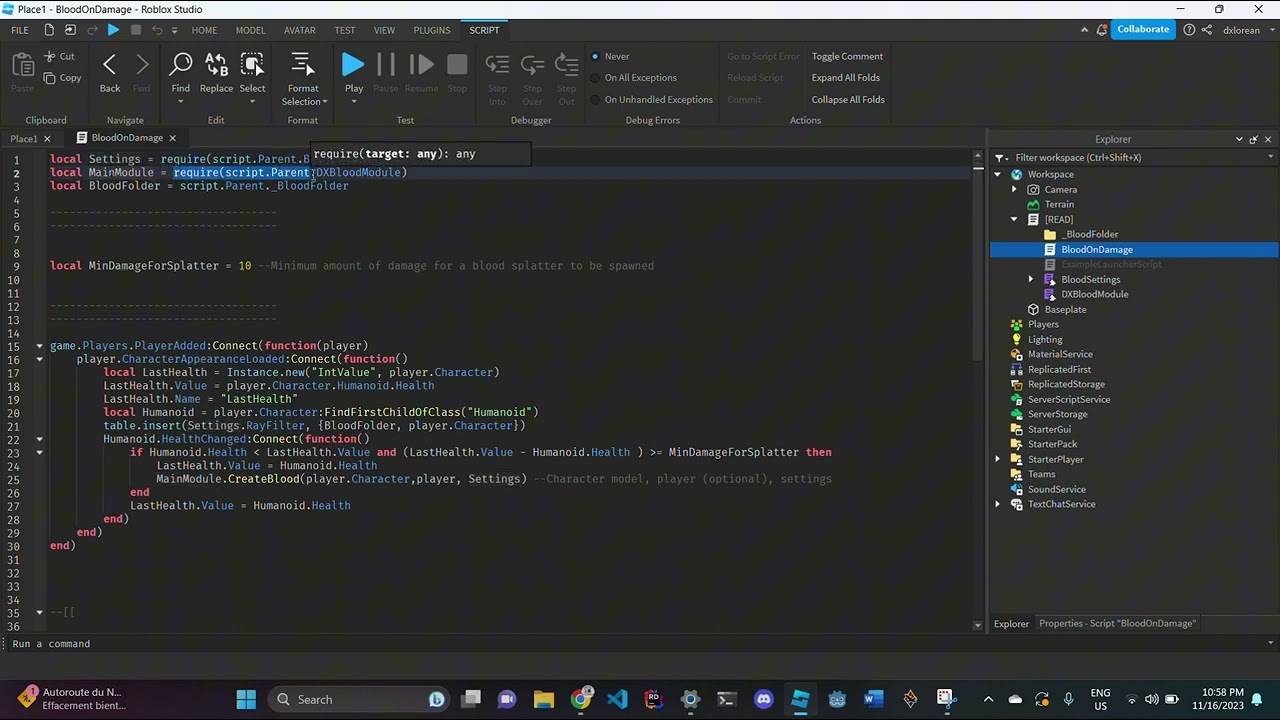Click the Explorer tab at panel bottom

(1011, 623)
